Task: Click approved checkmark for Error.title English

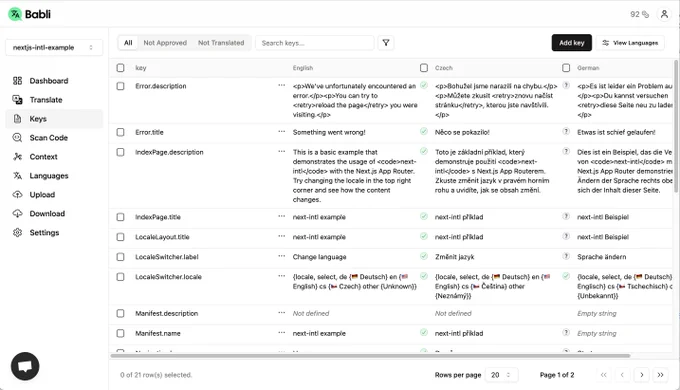Action: pos(424,131)
